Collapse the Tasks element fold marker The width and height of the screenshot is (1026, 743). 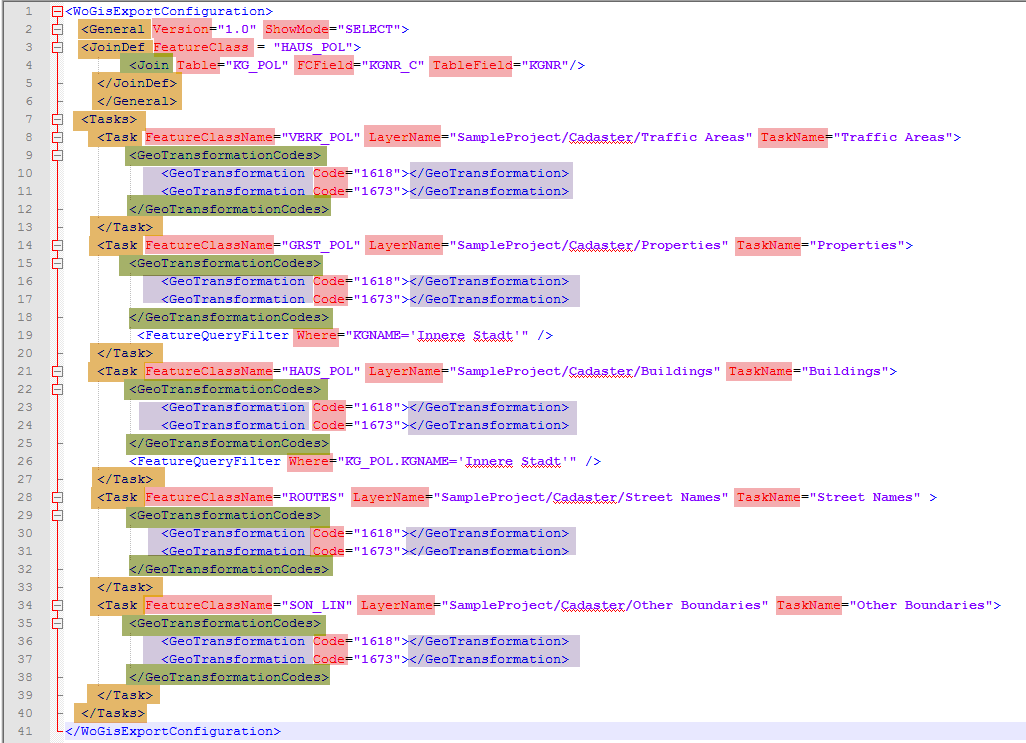tap(57, 118)
